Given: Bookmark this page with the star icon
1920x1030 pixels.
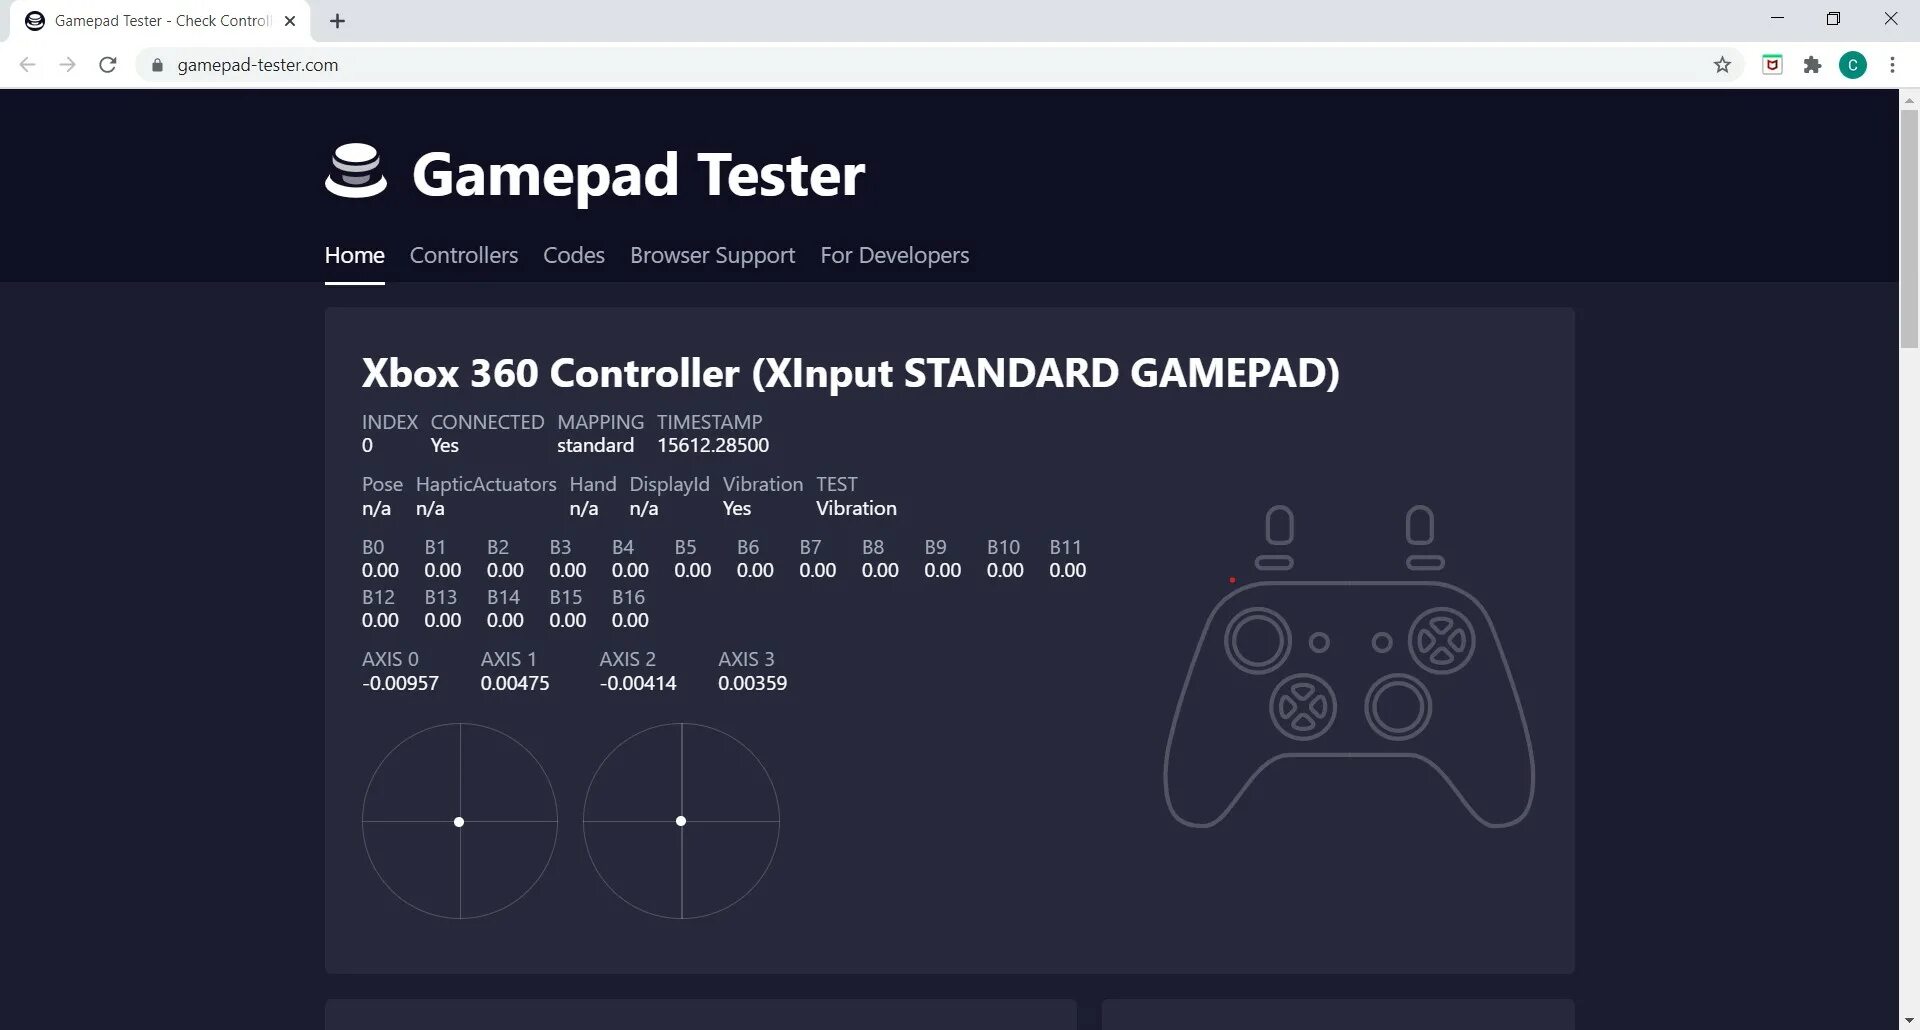Looking at the screenshot, I should pyautogui.click(x=1722, y=65).
